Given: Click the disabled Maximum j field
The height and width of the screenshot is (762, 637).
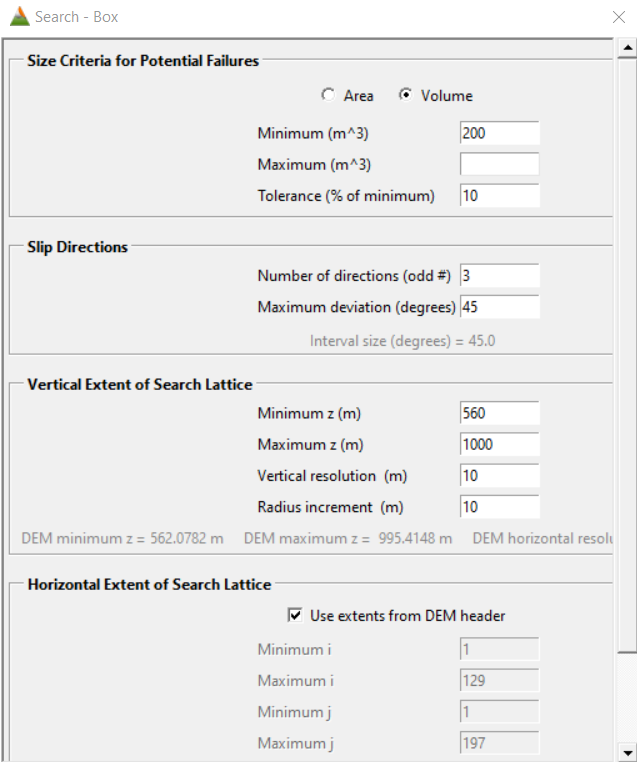Looking at the screenshot, I should tap(499, 743).
